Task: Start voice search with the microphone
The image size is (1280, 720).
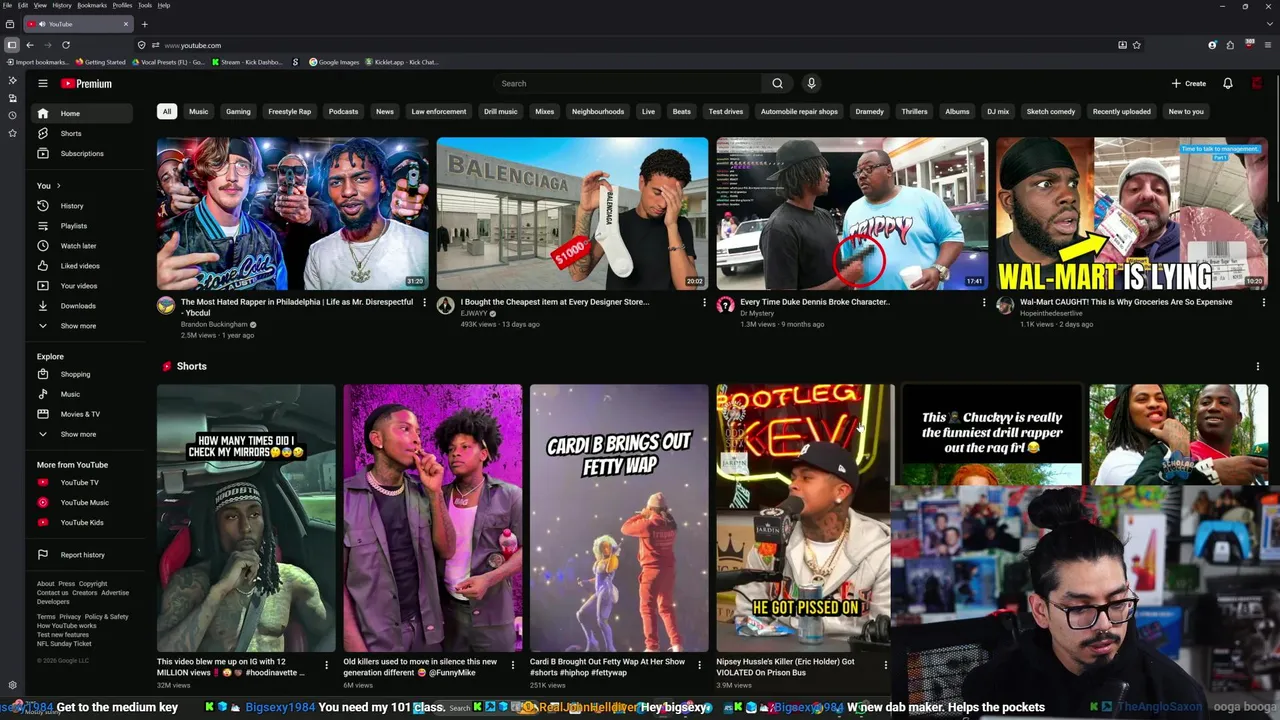Action: pyautogui.click(x=811, y=84)
